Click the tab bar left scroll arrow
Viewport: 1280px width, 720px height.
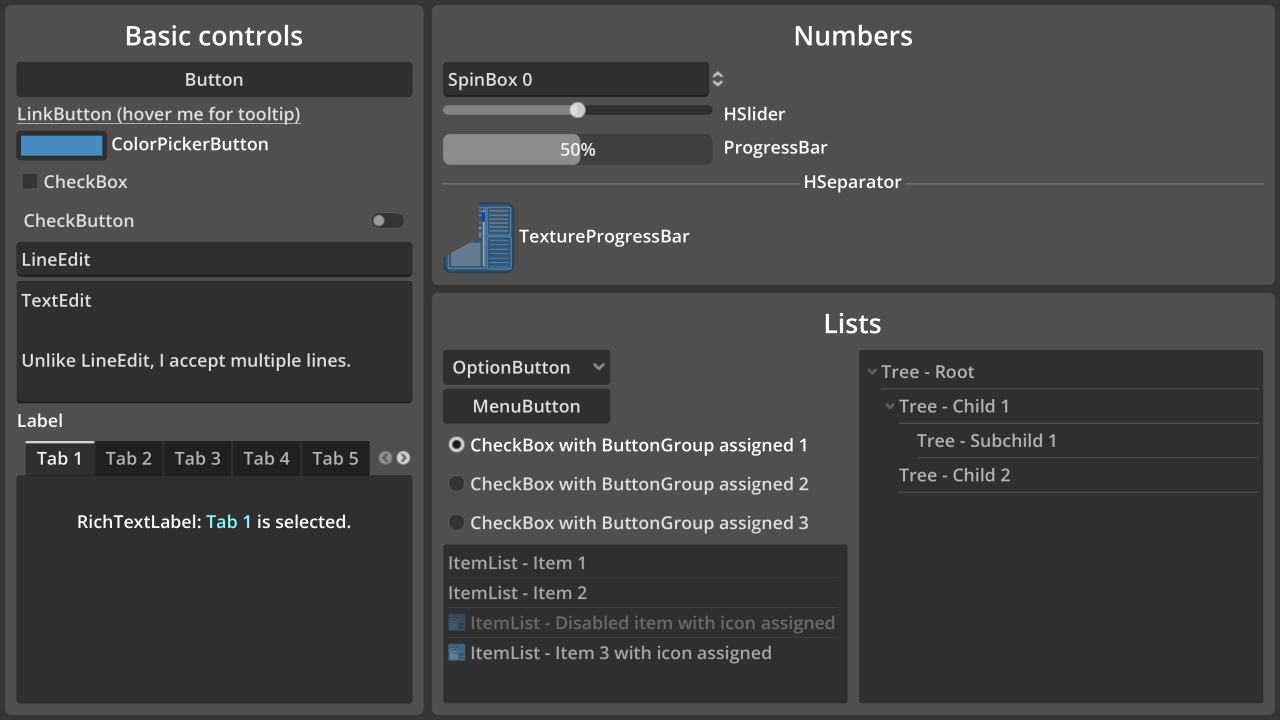(386, 458)
